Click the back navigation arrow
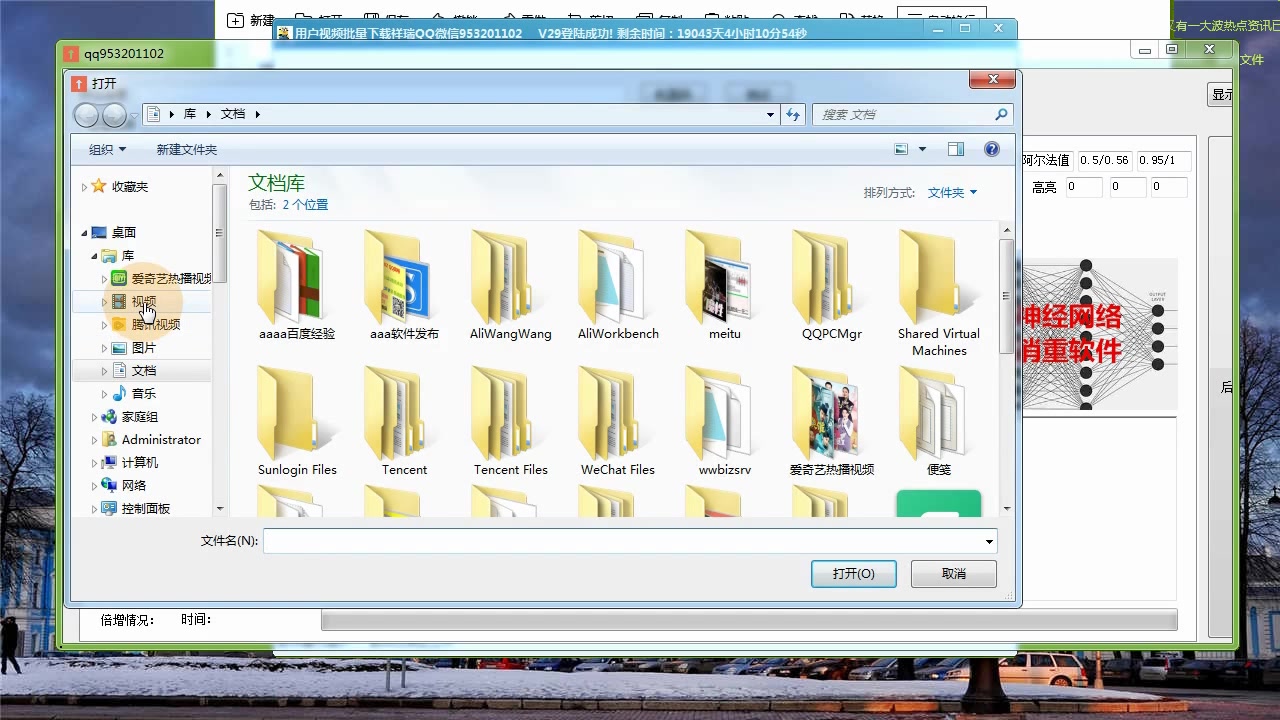 (87, 115)
